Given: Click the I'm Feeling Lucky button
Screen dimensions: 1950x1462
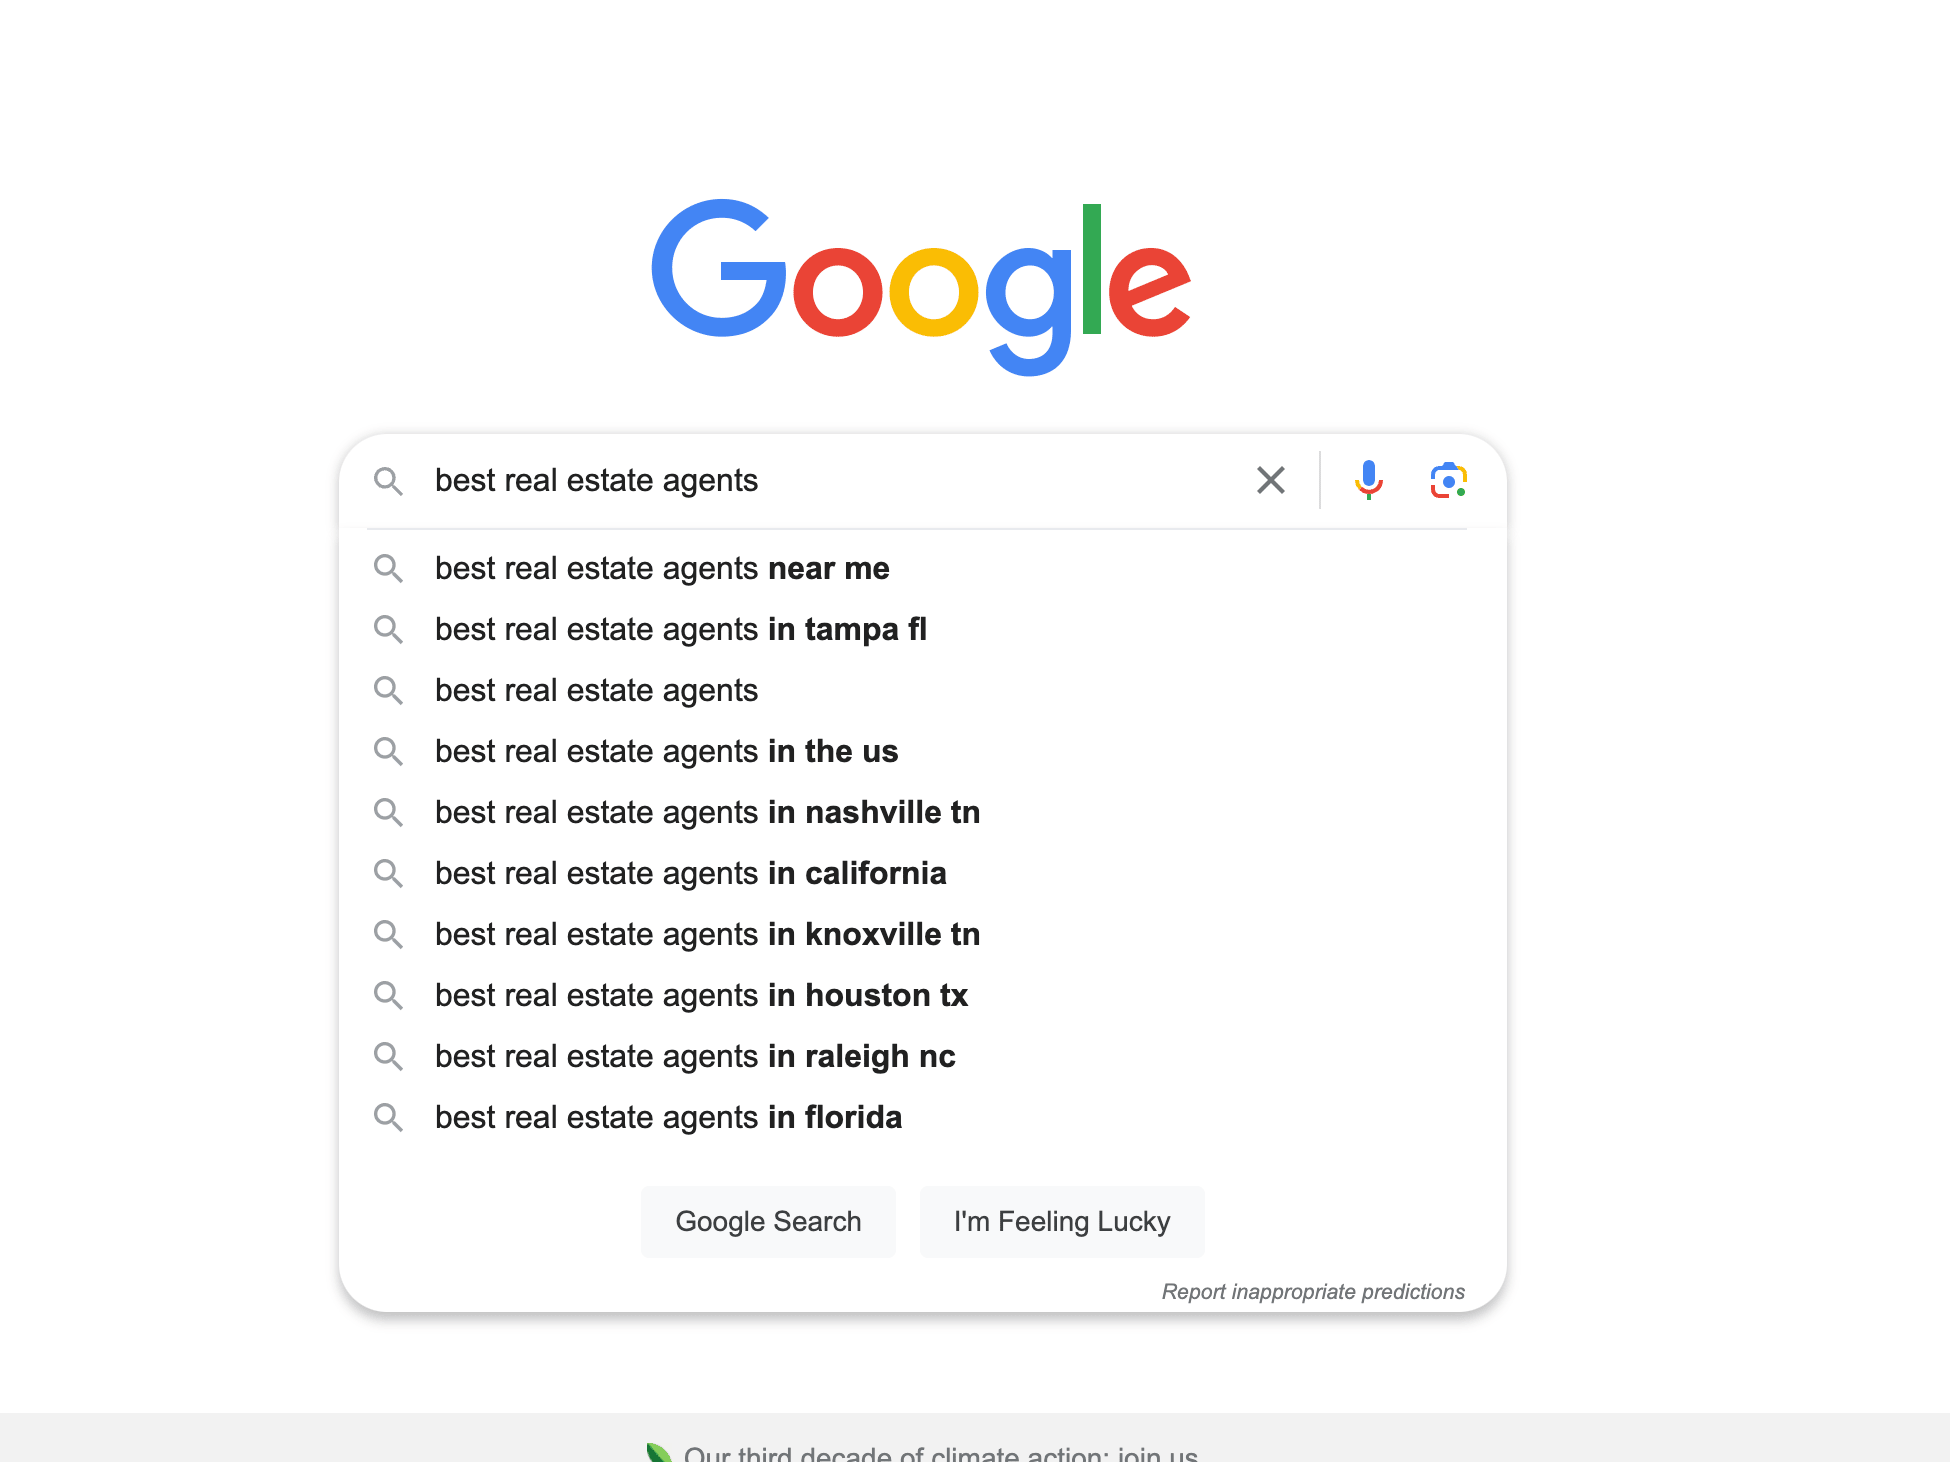Looking at the screenshot, I should [1062, 1222].
